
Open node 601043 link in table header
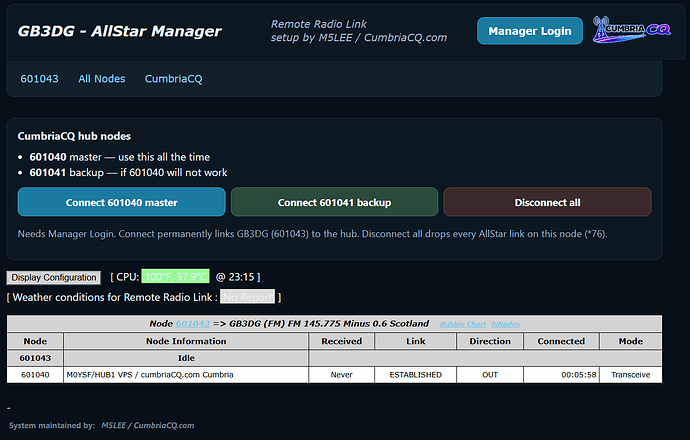click(193, 323)
